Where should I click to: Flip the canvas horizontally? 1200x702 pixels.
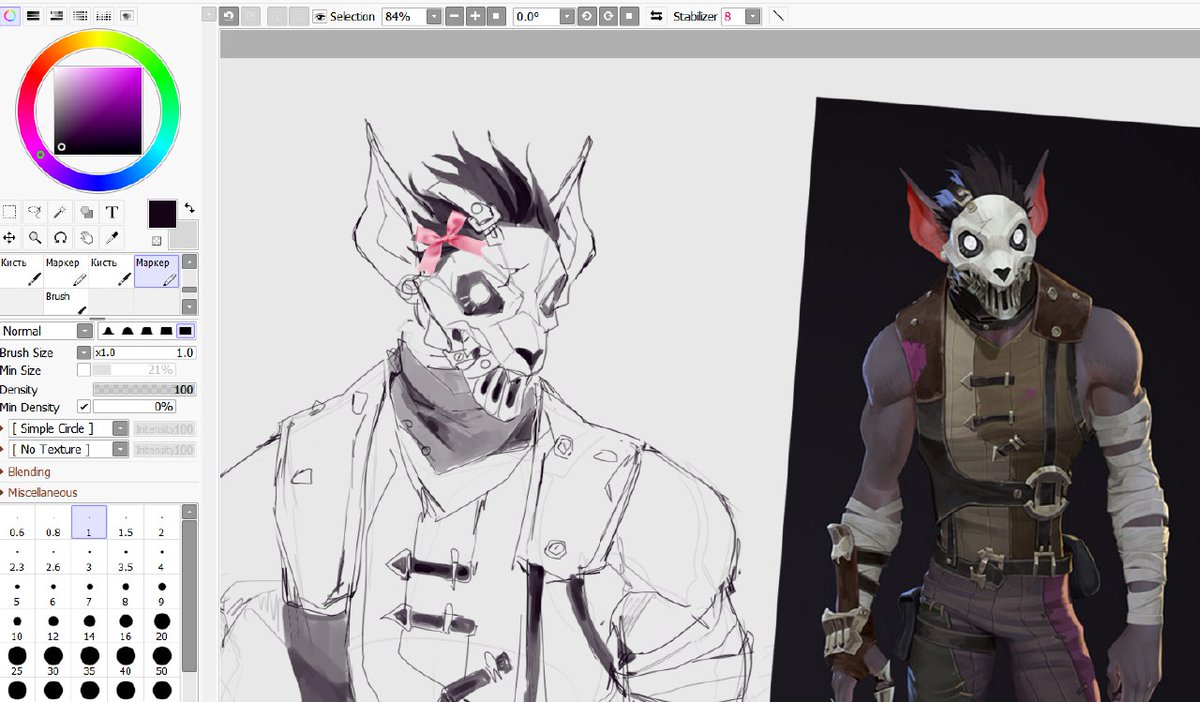point(657,16)
